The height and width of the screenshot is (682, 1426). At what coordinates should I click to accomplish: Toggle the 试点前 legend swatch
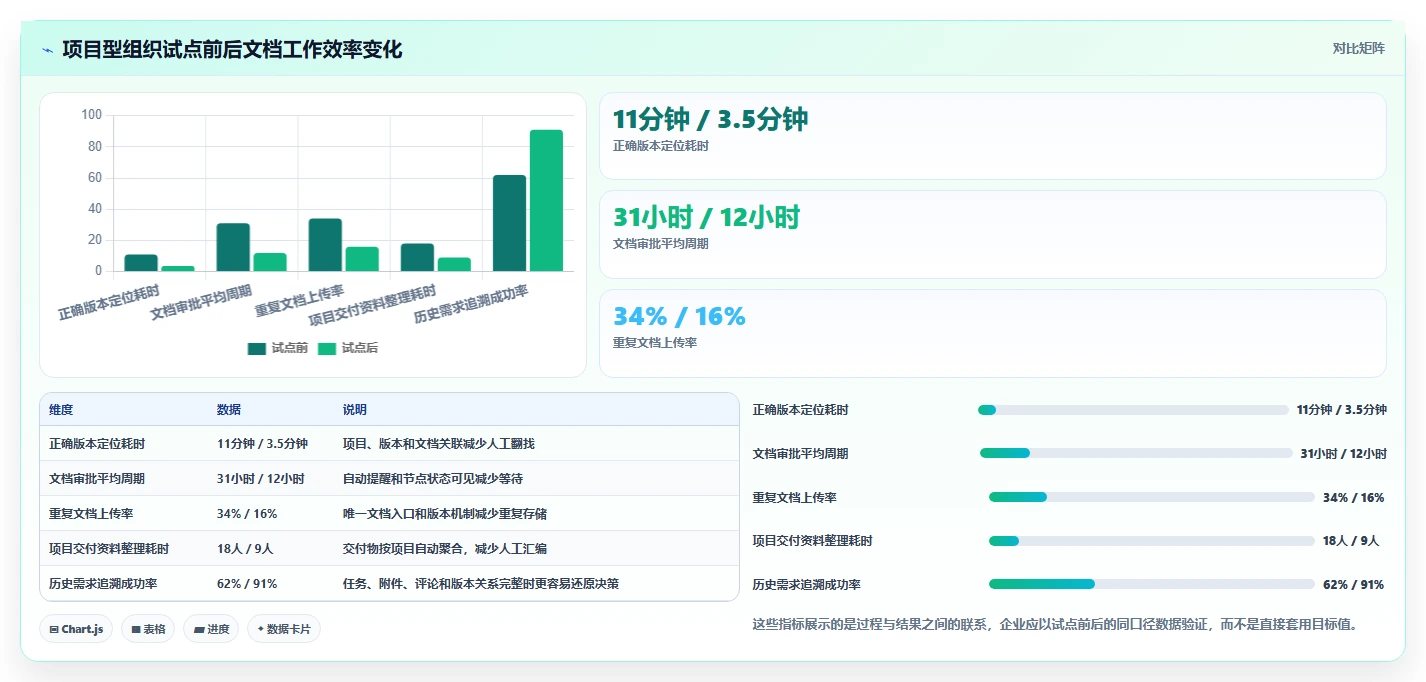pyautogui.click(x=257, y=348)
